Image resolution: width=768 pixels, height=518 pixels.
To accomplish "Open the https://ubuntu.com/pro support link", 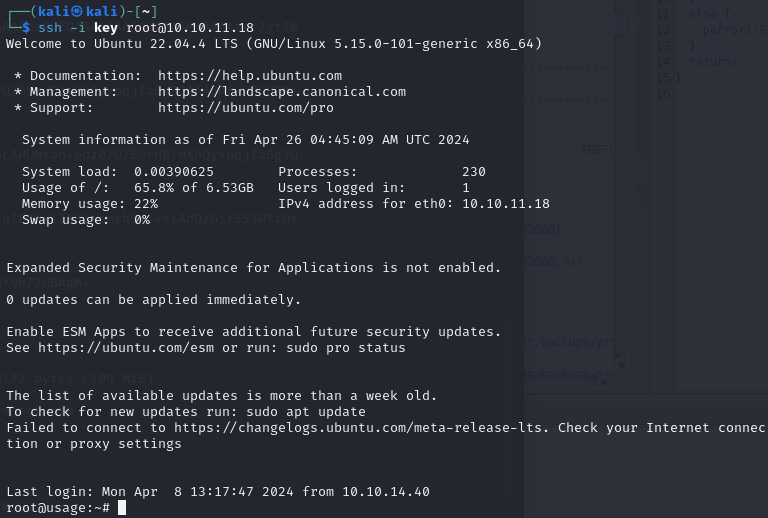I will [245, 108].
